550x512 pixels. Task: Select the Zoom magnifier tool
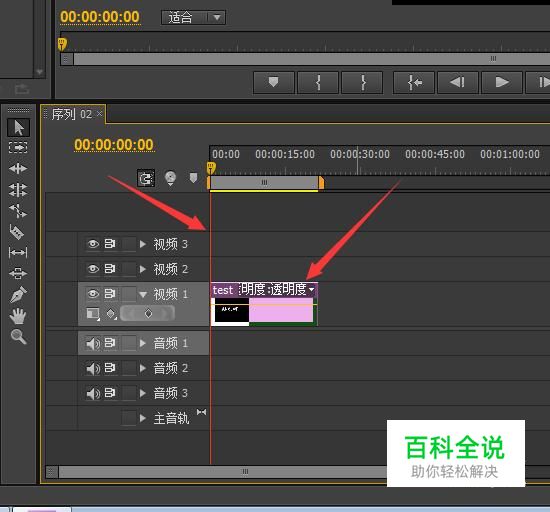click(x=18, y=337)
